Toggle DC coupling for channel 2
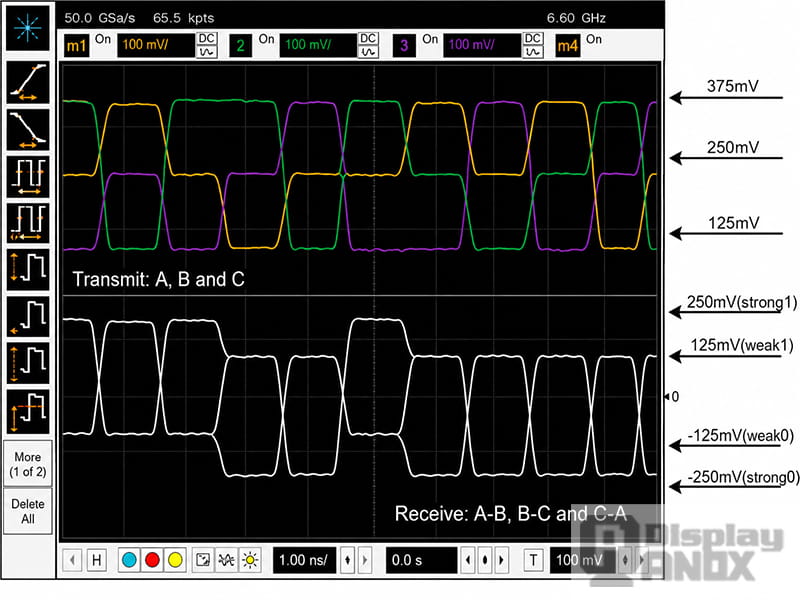 (368, 39)
